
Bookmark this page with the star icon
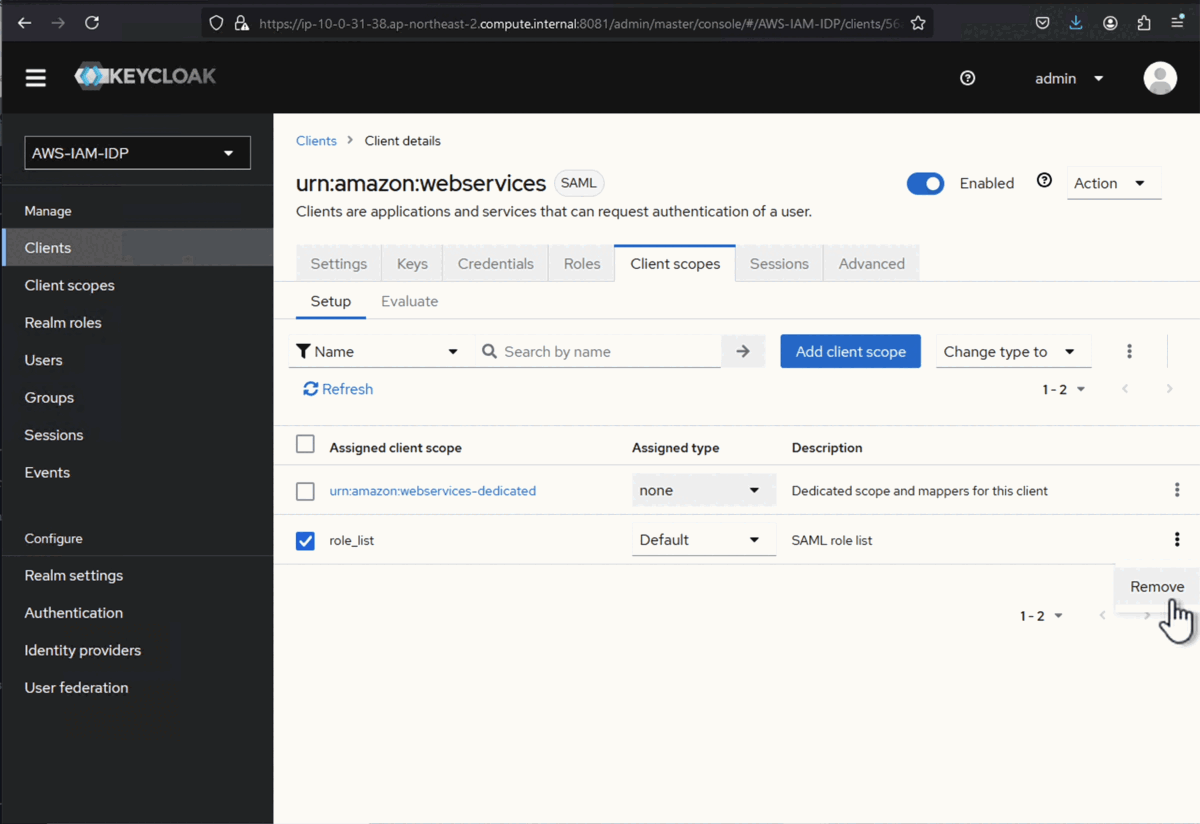click(918, 23)
